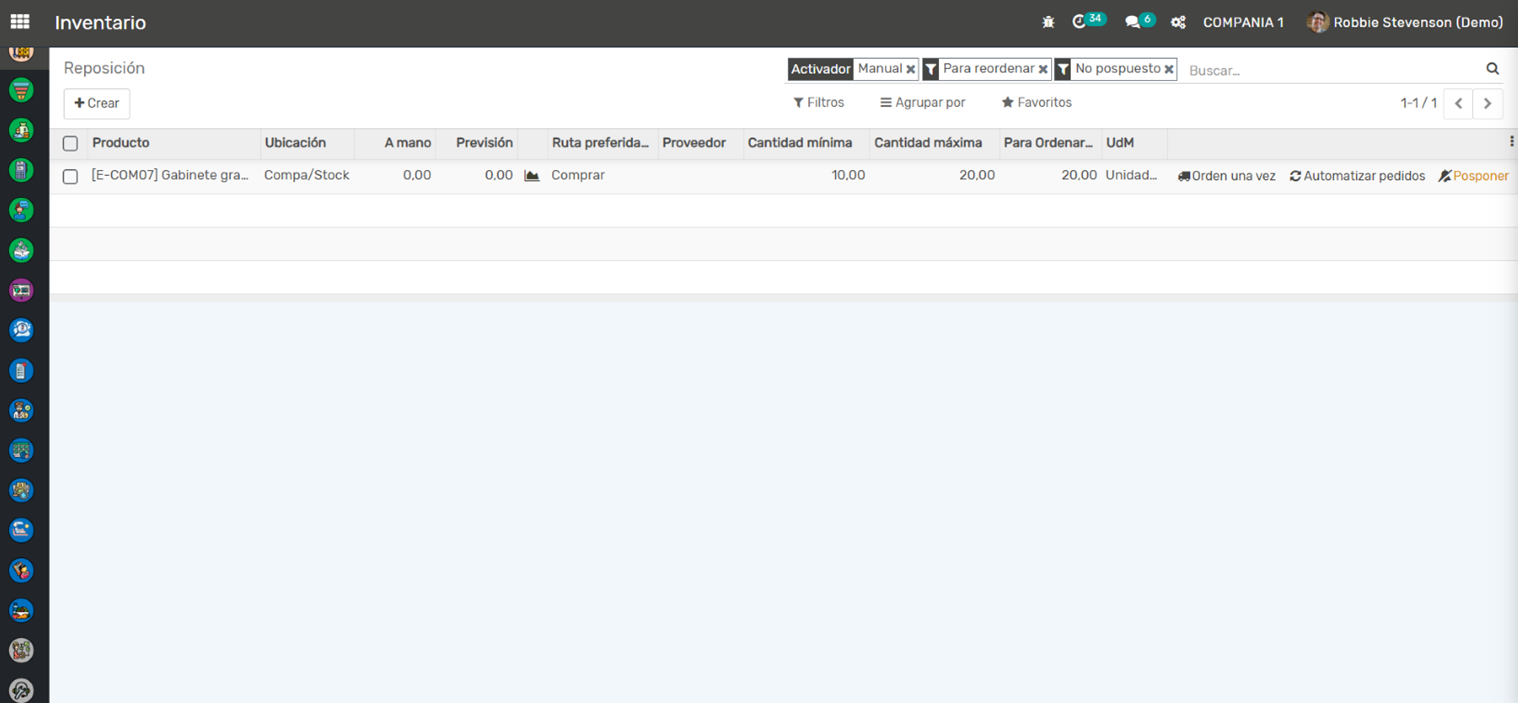Image resolution: width=1518 pixels, height=703 pixels.
Task: Remove the Para reordenar filter
Action: click(1043, 70)
